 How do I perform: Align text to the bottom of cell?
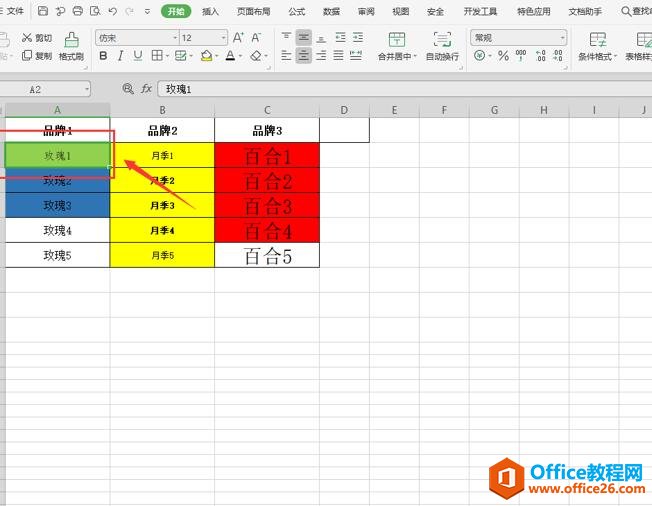(321, 38)
